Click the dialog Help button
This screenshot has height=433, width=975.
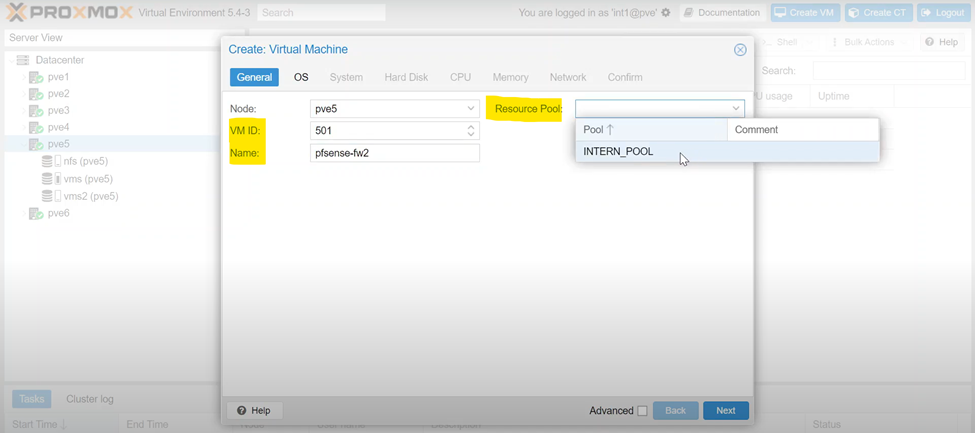pos(254,411)
